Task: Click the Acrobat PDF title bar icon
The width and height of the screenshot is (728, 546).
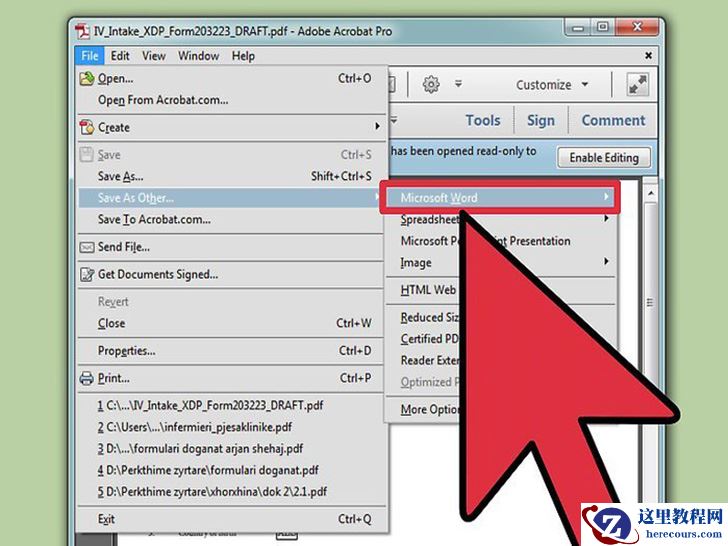Action: (83, 31)
